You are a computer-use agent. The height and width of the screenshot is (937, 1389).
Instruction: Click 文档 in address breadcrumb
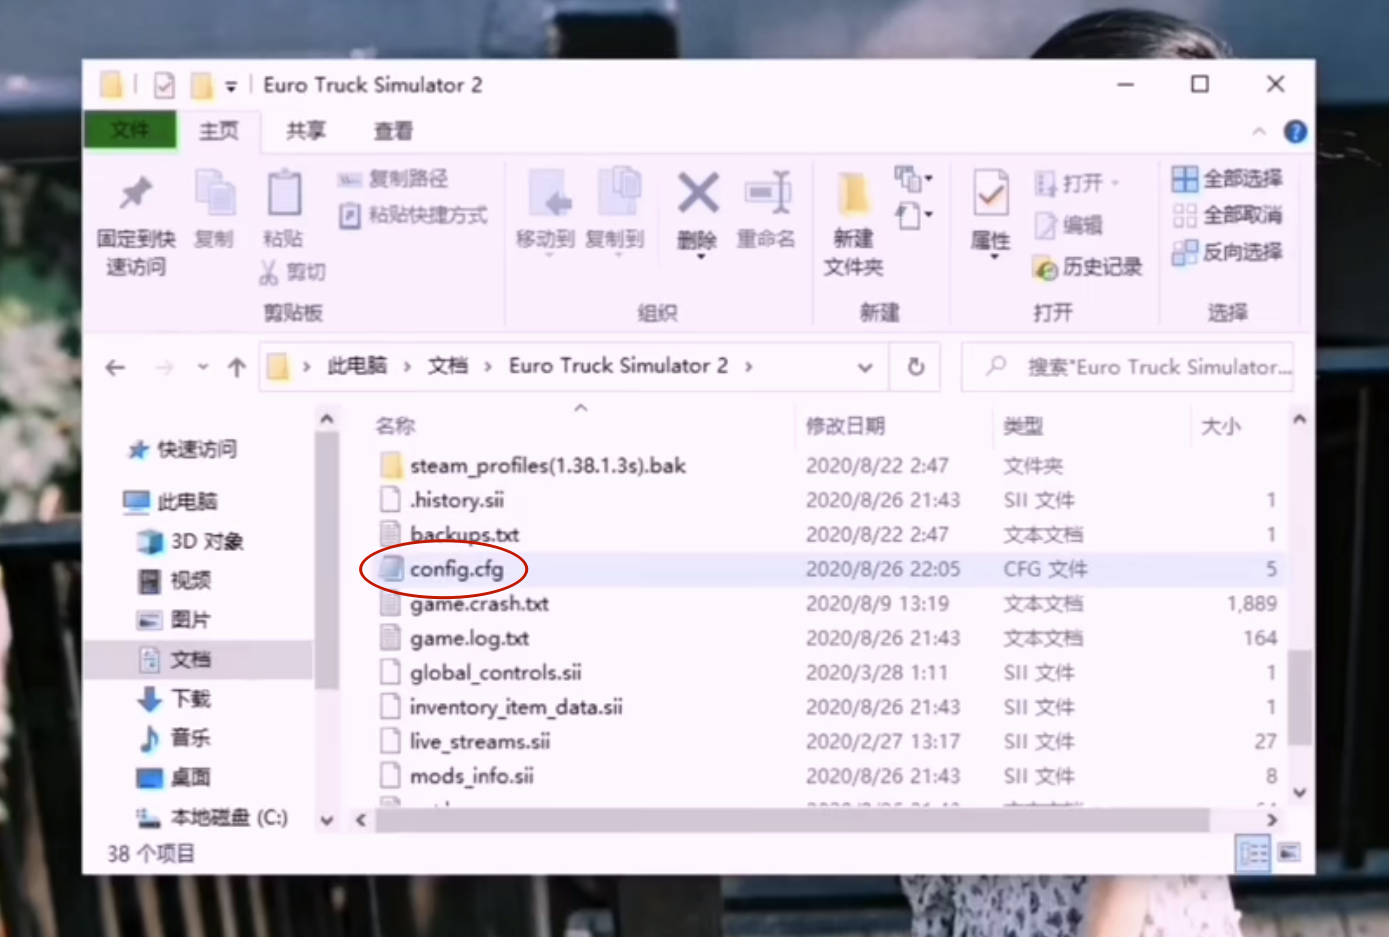point(448,366)
